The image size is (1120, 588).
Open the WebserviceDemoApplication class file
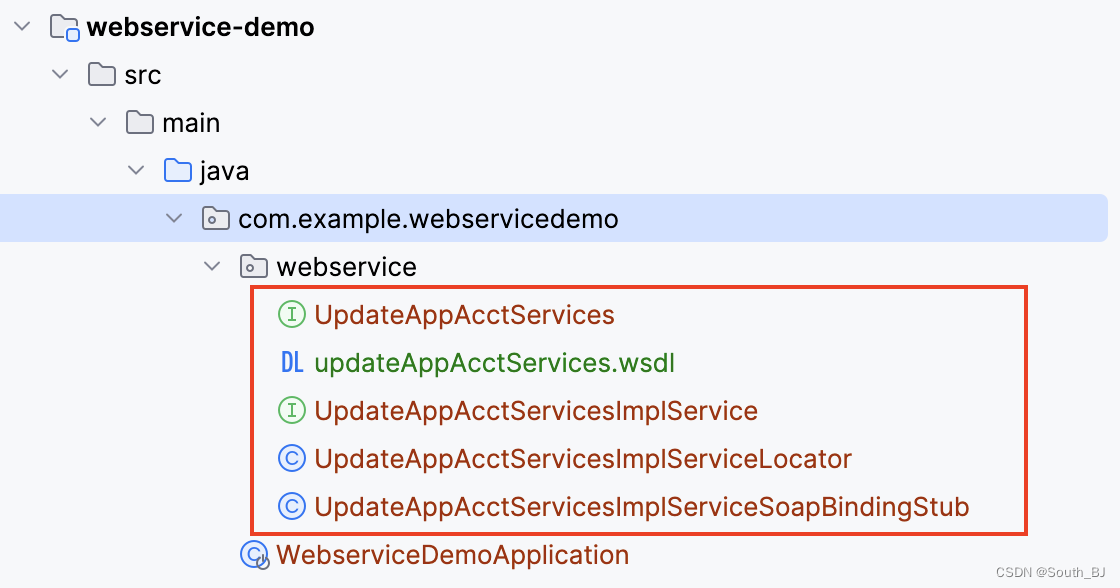coord(453,555)
